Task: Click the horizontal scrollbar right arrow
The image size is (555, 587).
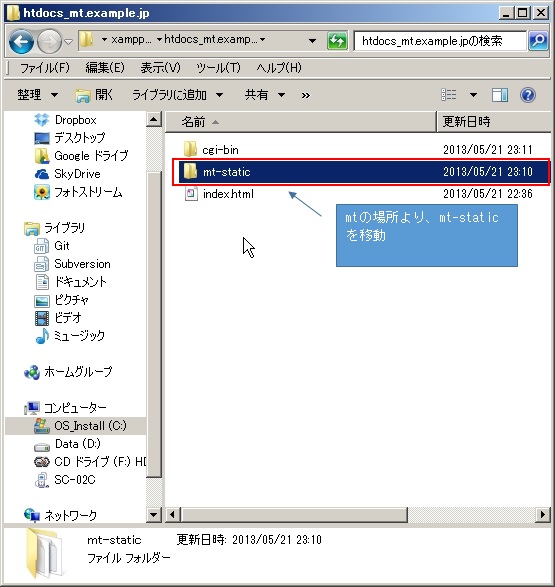Action: coord(543,514)
